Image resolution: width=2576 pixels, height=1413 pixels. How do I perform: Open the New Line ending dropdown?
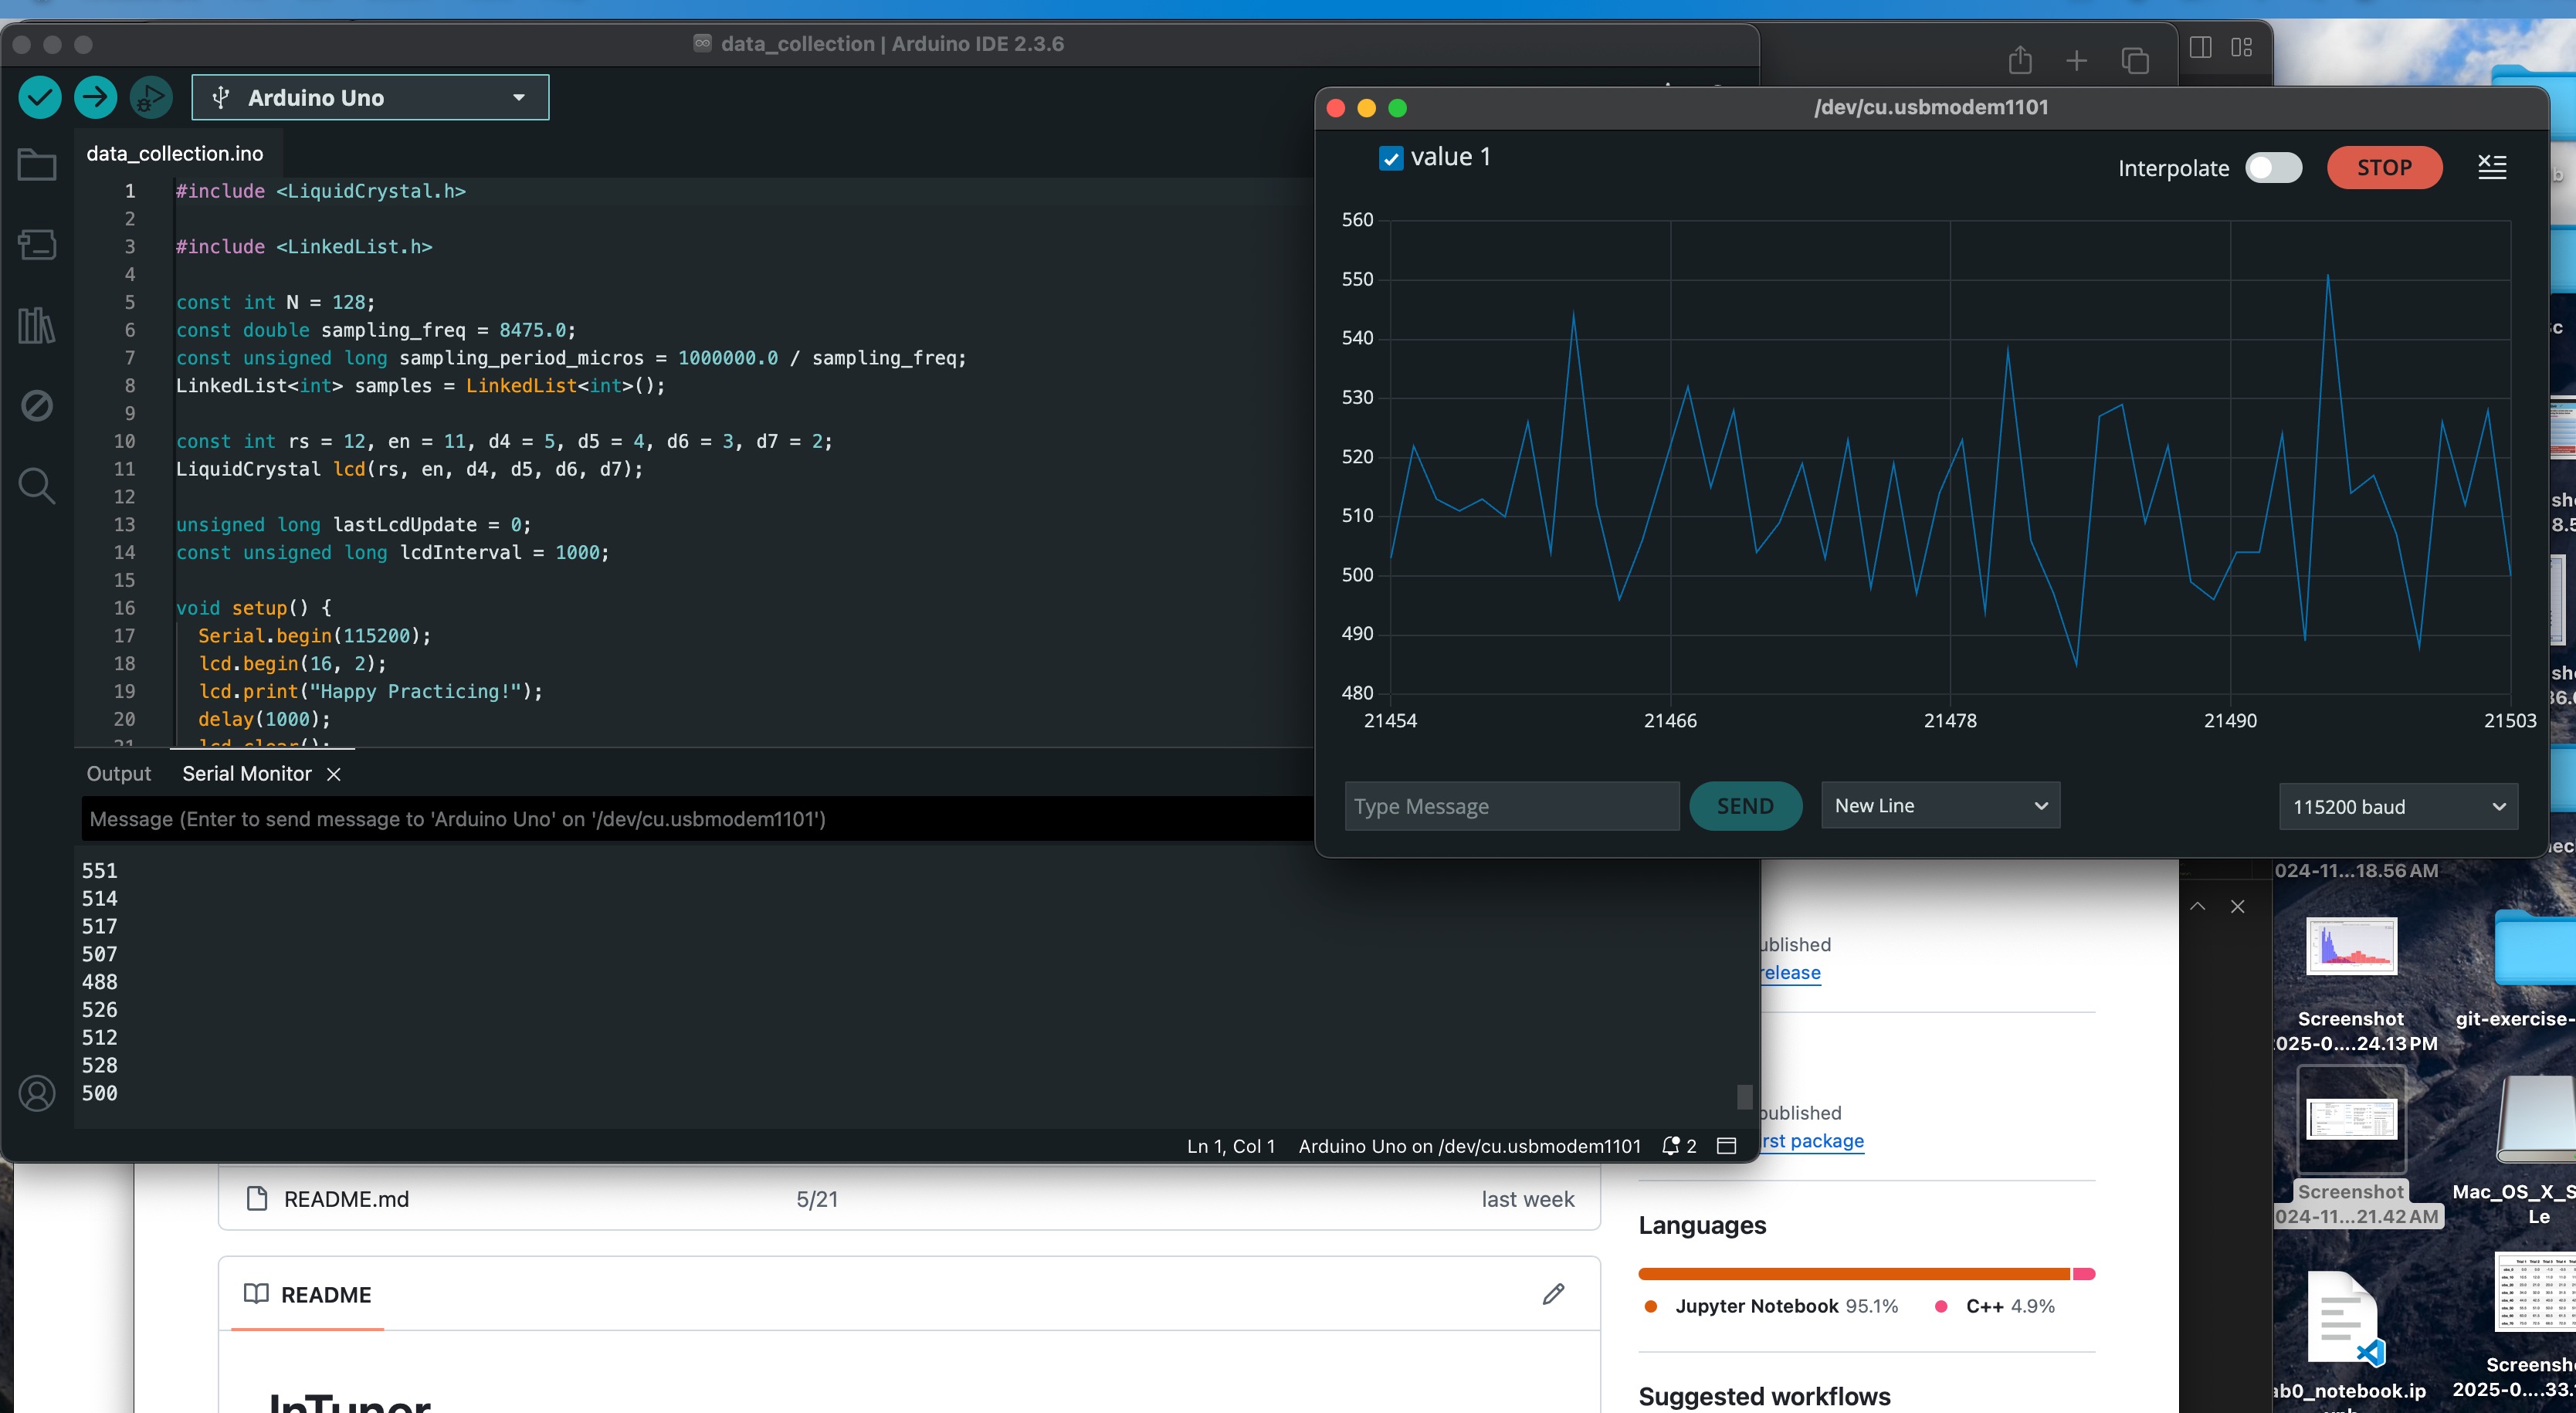tap(1941, 805)
